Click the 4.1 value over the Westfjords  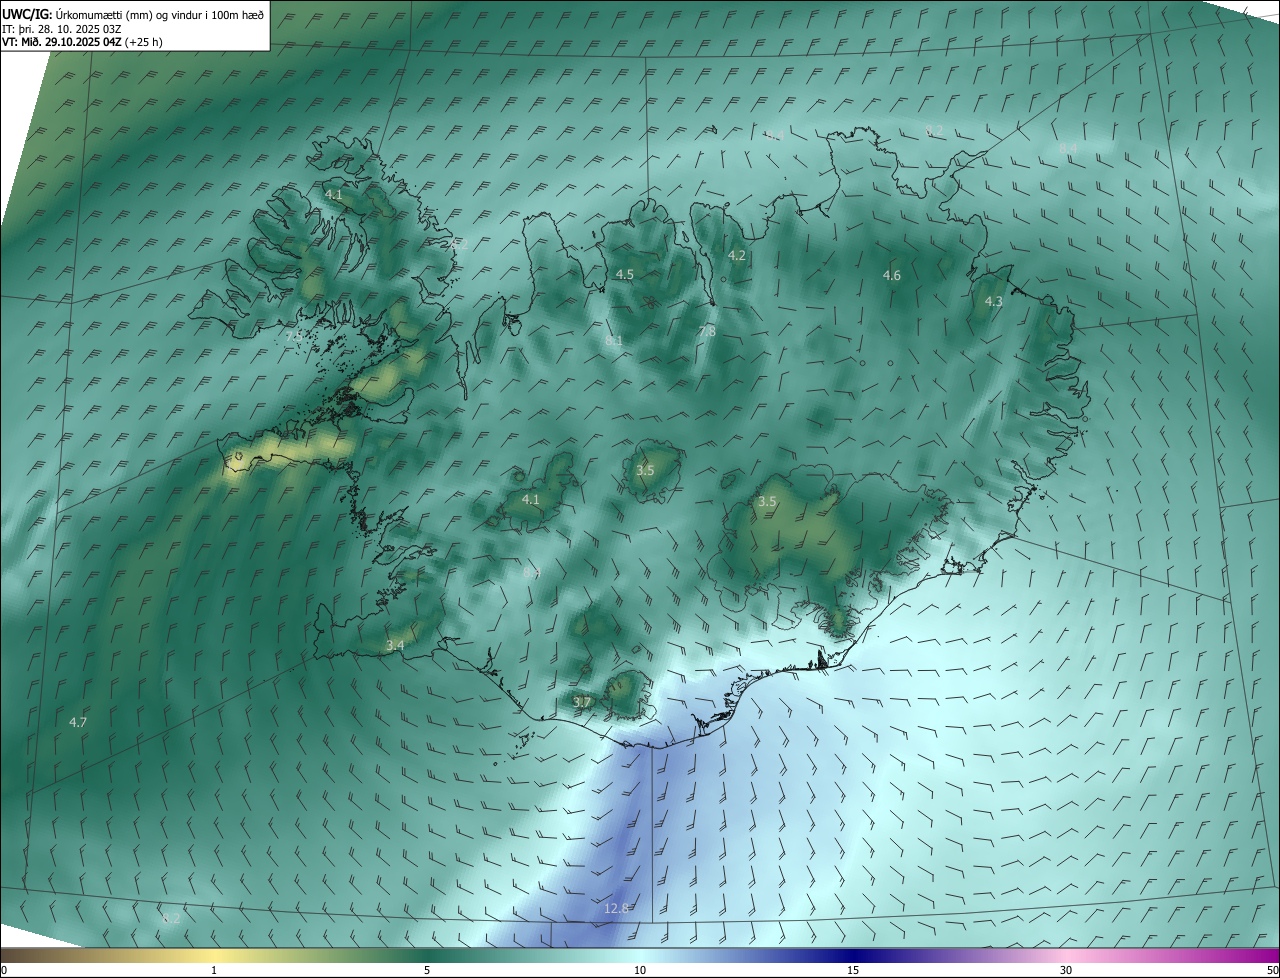coord(334,195)
